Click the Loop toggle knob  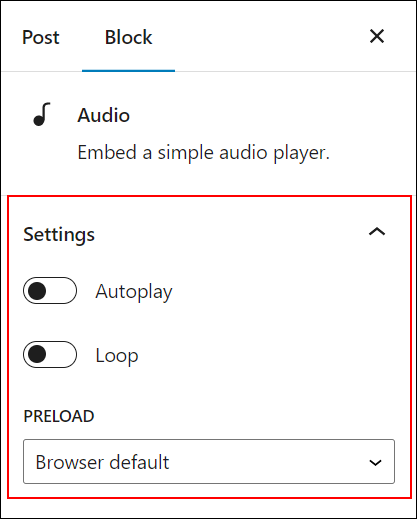click(x=37, y=354)
